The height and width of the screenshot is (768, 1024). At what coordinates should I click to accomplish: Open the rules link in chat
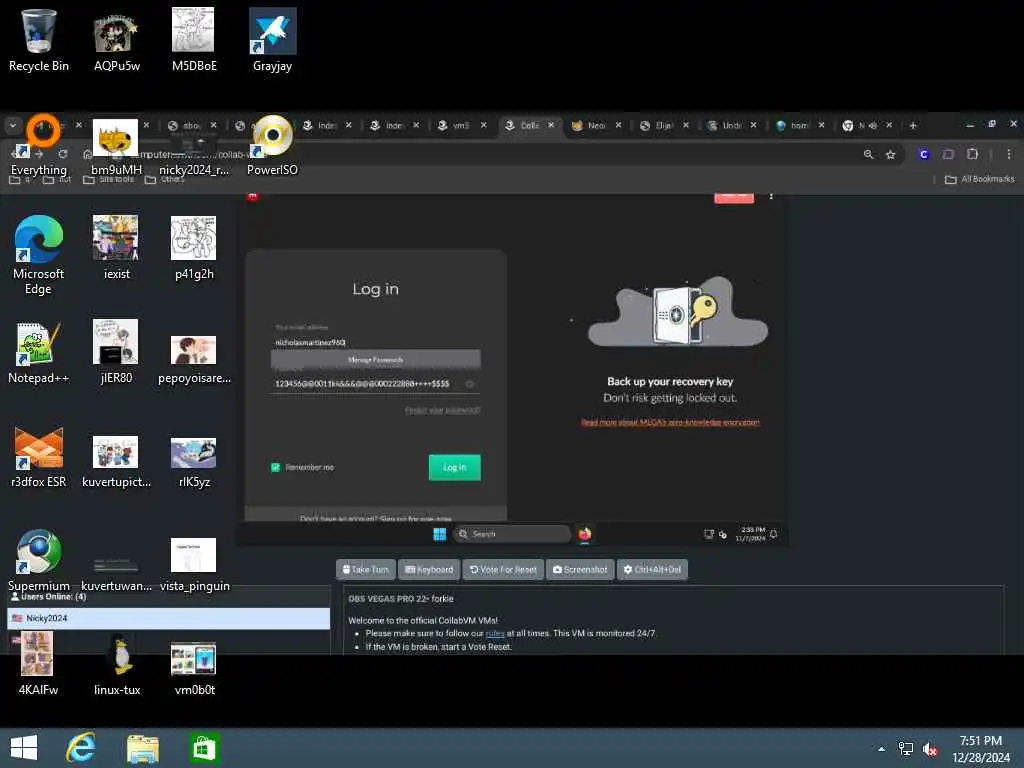coord(495,633)
